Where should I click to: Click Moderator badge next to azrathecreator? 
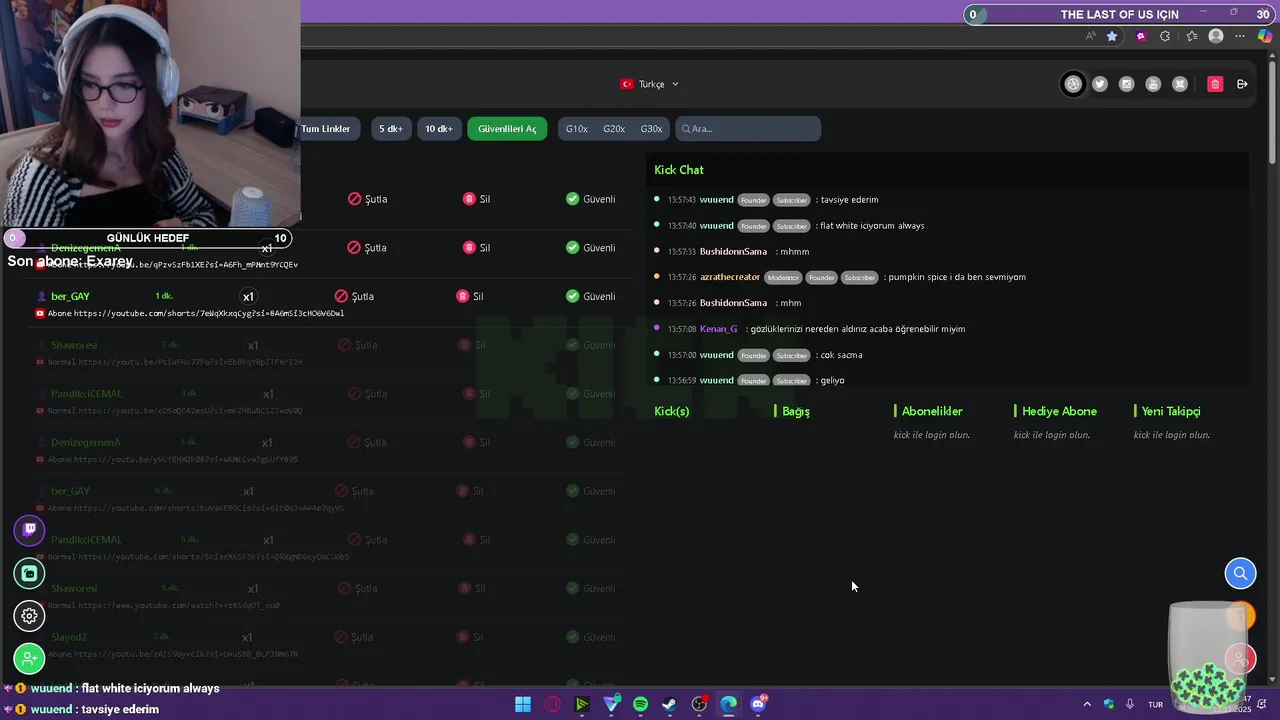pos(783,277)
